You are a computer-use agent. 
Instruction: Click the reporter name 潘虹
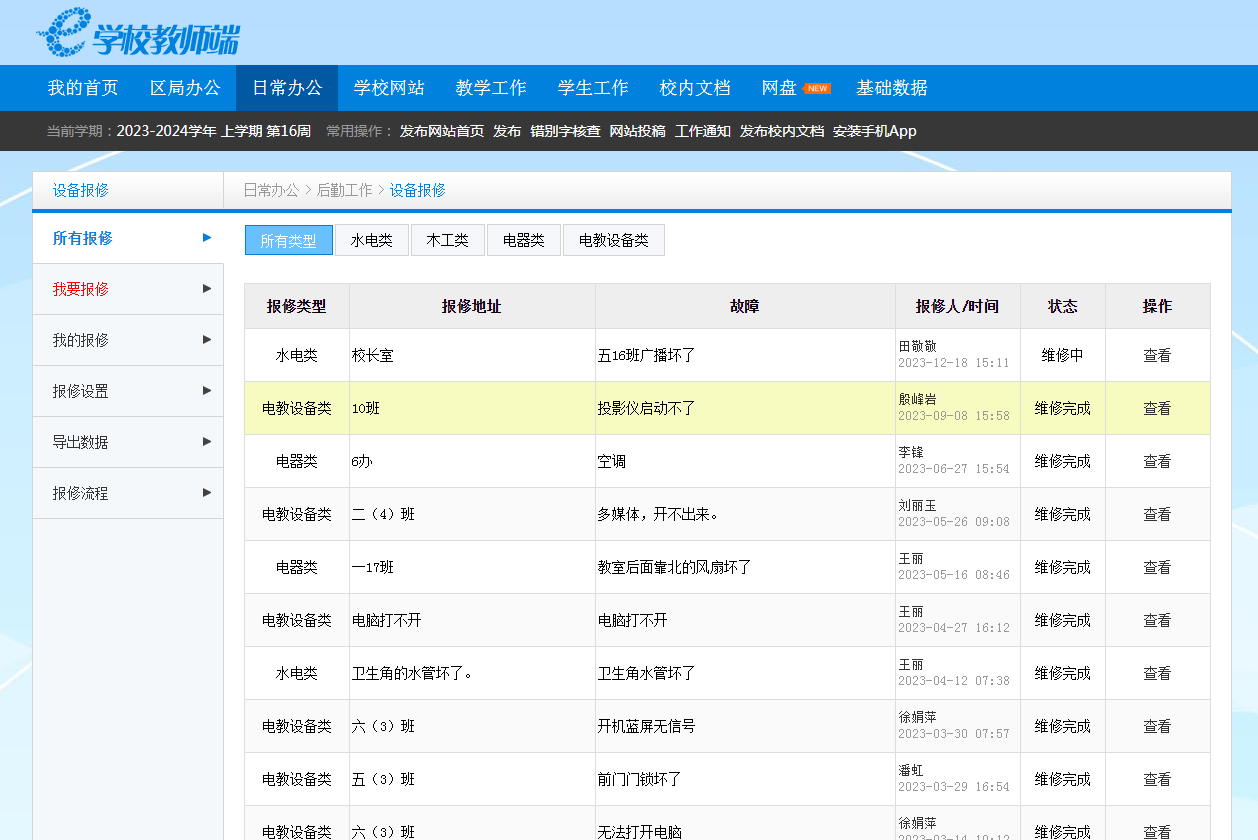click(x=911, y=770)
